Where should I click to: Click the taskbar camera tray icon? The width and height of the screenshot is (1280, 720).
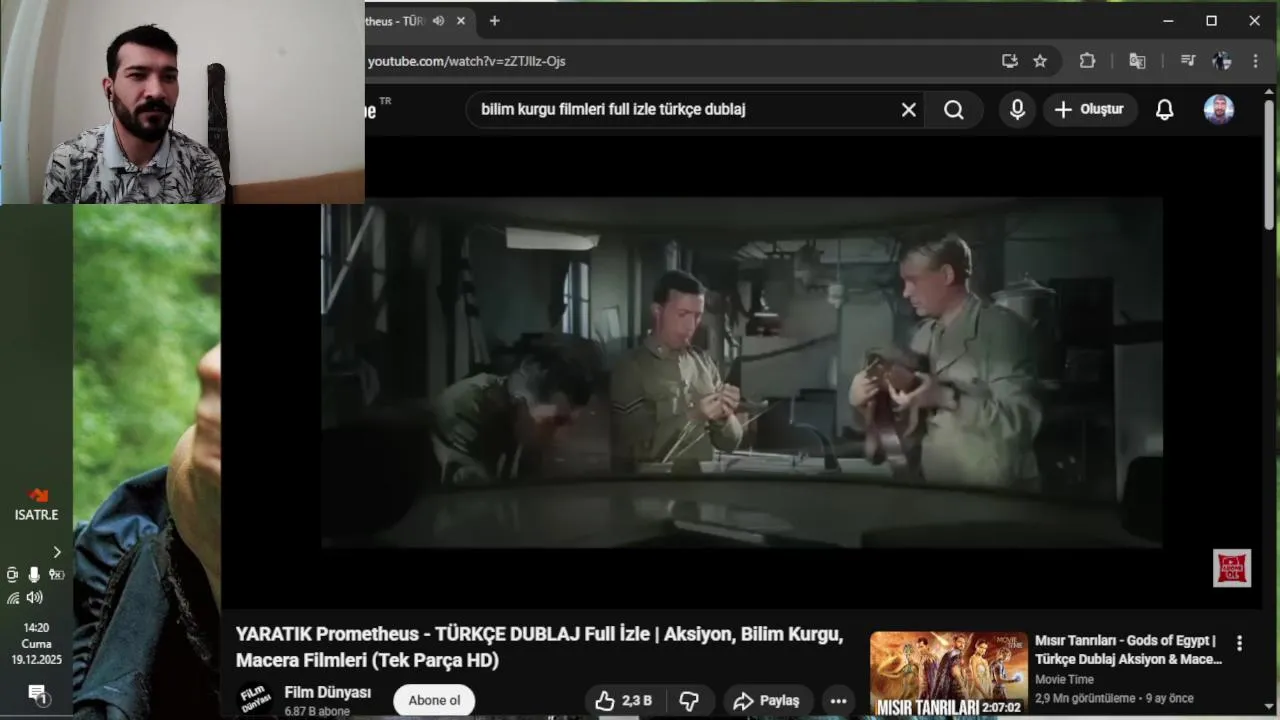pos(12,574)
